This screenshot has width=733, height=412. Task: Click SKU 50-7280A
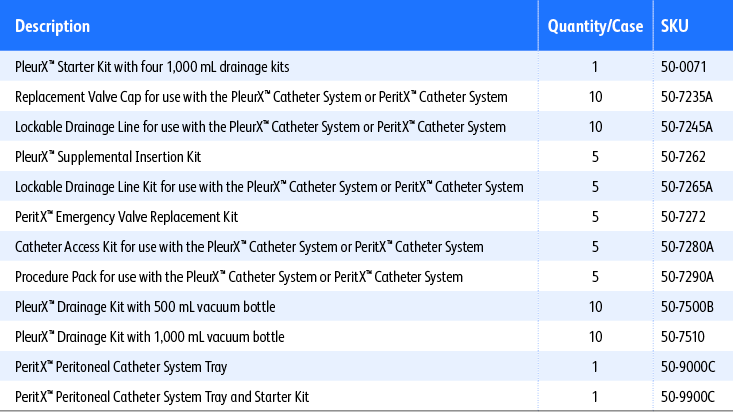tap(686, 247)
